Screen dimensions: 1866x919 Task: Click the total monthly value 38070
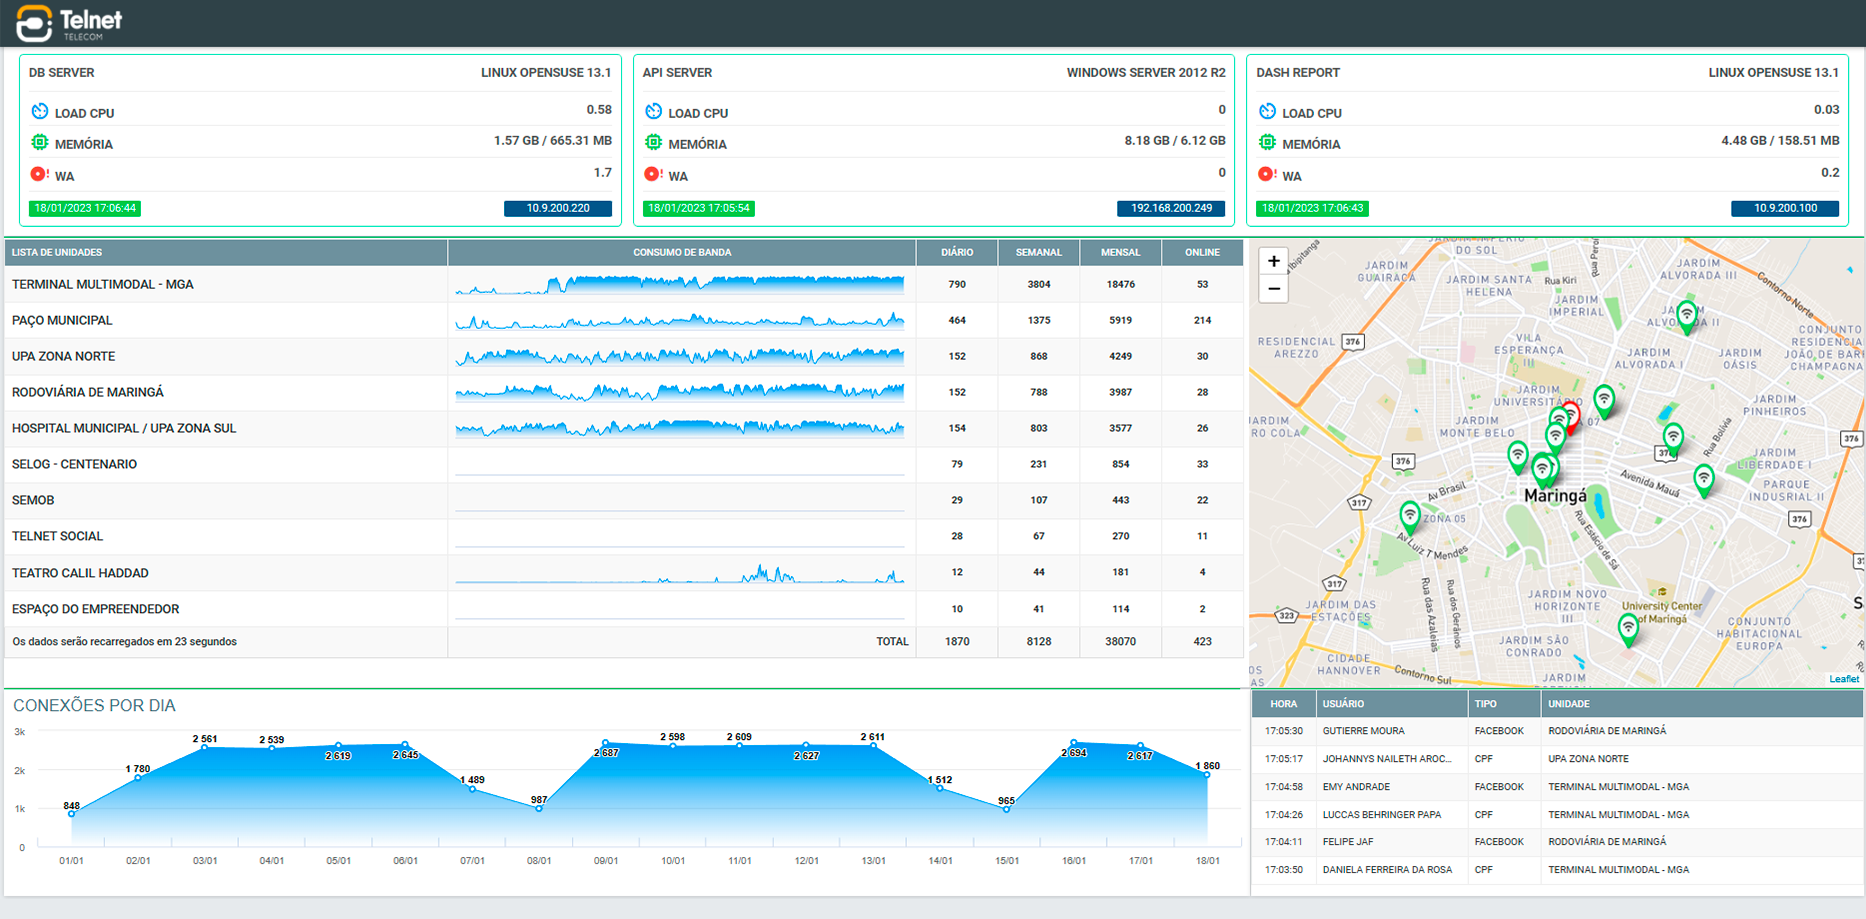pyautogui.click(x=1120, y=642)
